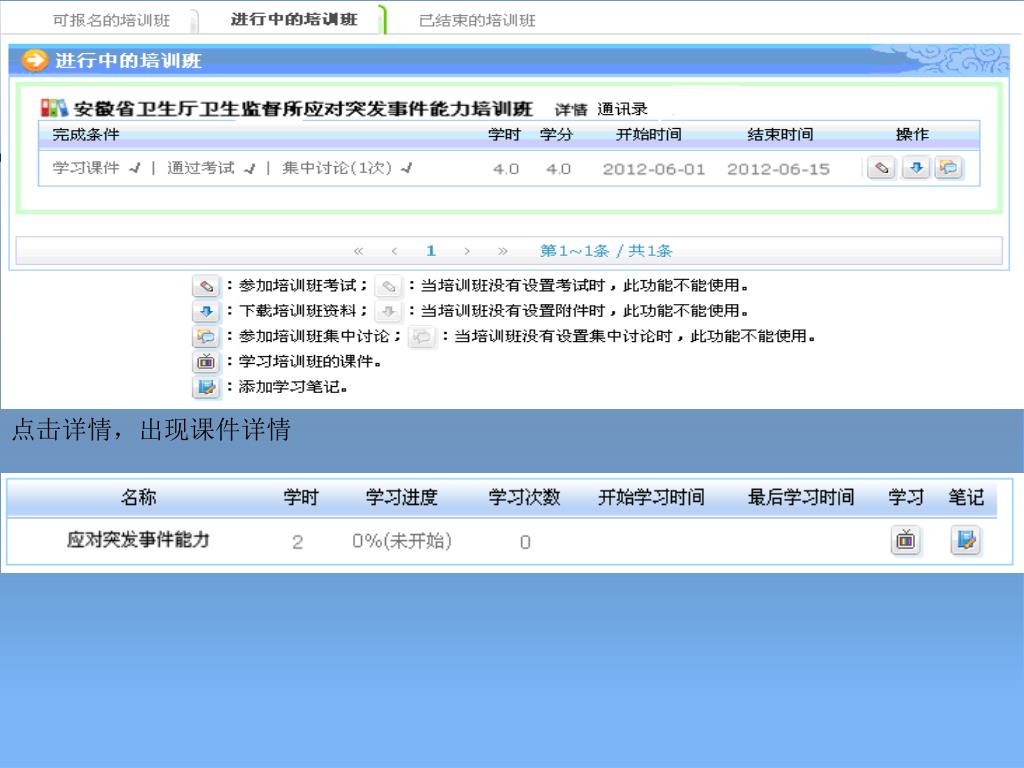Go to previous page with ‹ button
Viewport: 1024px width, 768px height.
tap(394, 251)
